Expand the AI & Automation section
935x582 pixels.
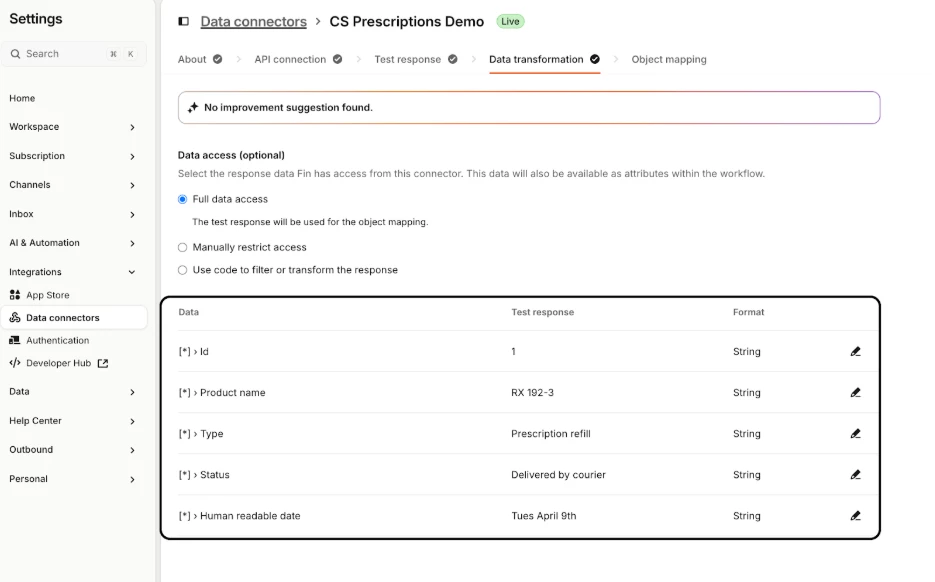click(x=132, y=243)
